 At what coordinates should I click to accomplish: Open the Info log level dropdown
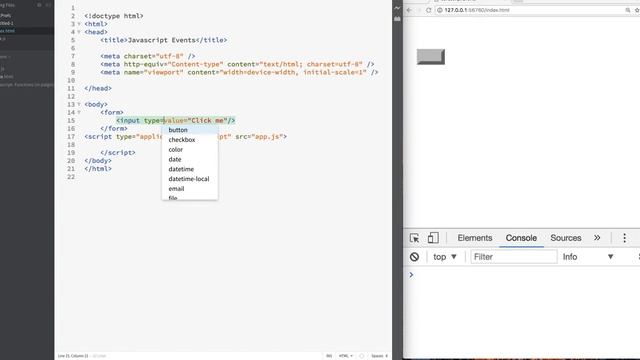coord(588,257)
